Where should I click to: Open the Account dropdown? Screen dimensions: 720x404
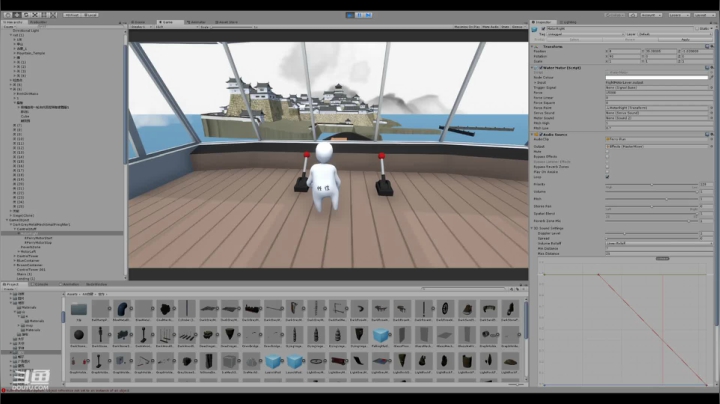(651, 15)
